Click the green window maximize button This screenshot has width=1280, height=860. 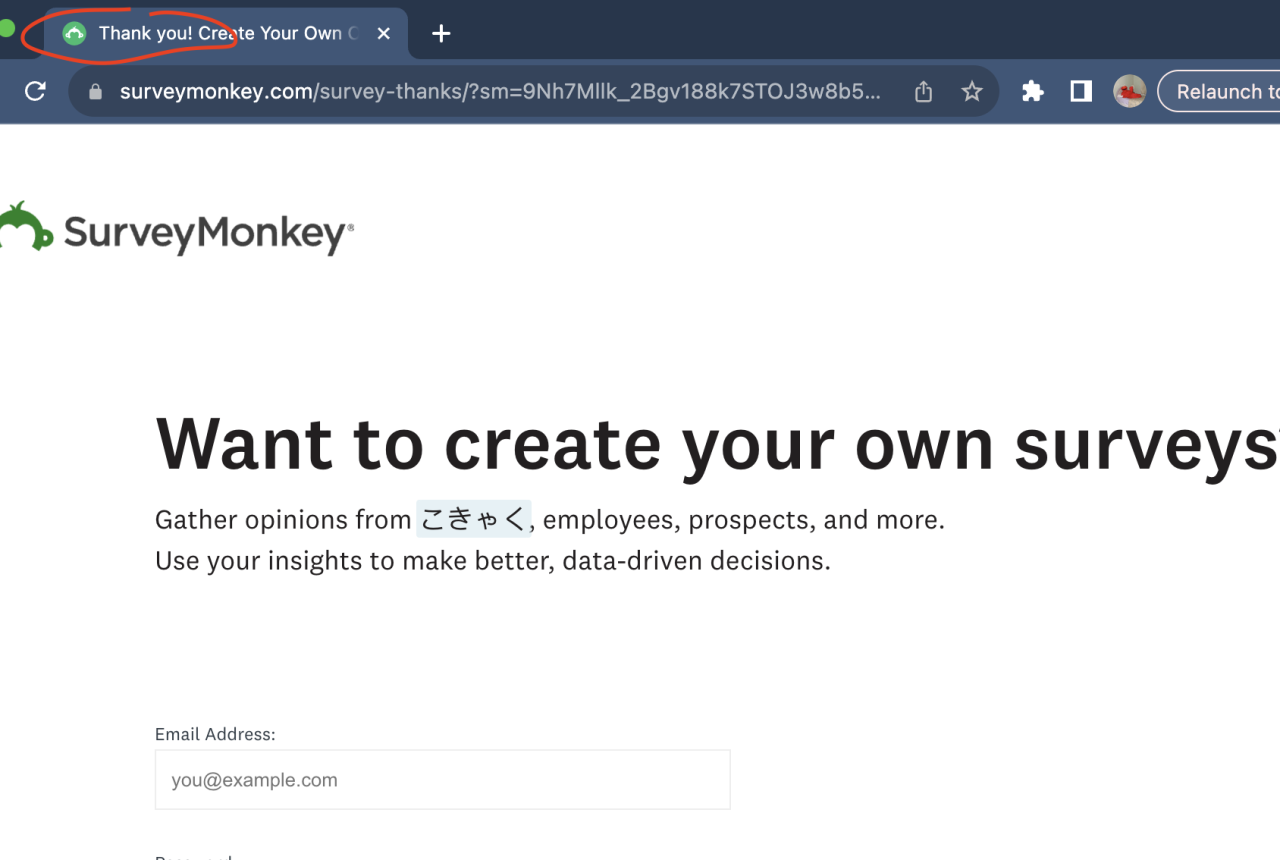[6, 28]
